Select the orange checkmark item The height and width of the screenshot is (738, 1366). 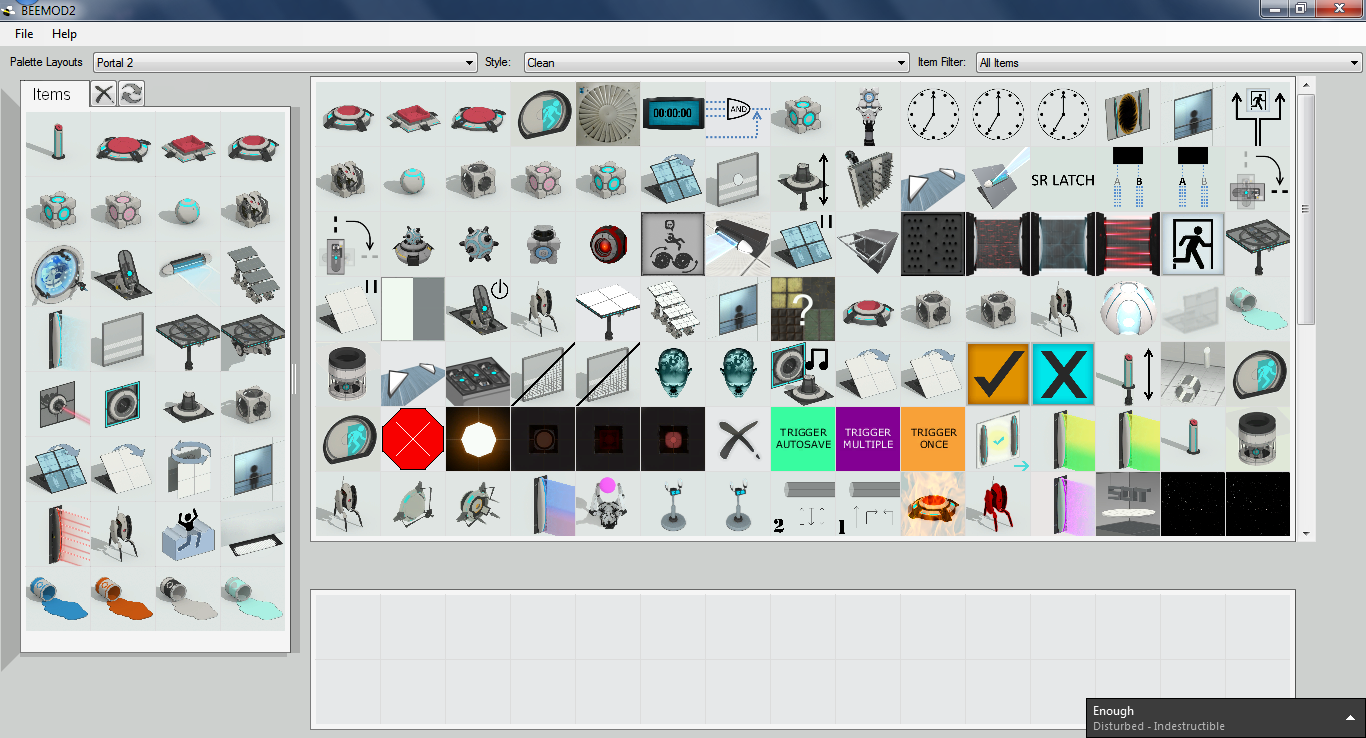coord(998,374)
